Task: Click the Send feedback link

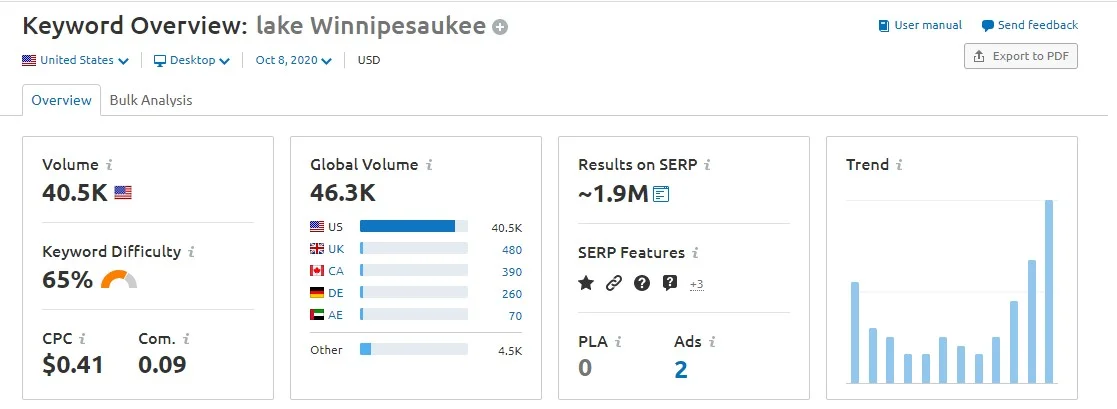Action: [x=1029, y=25]
